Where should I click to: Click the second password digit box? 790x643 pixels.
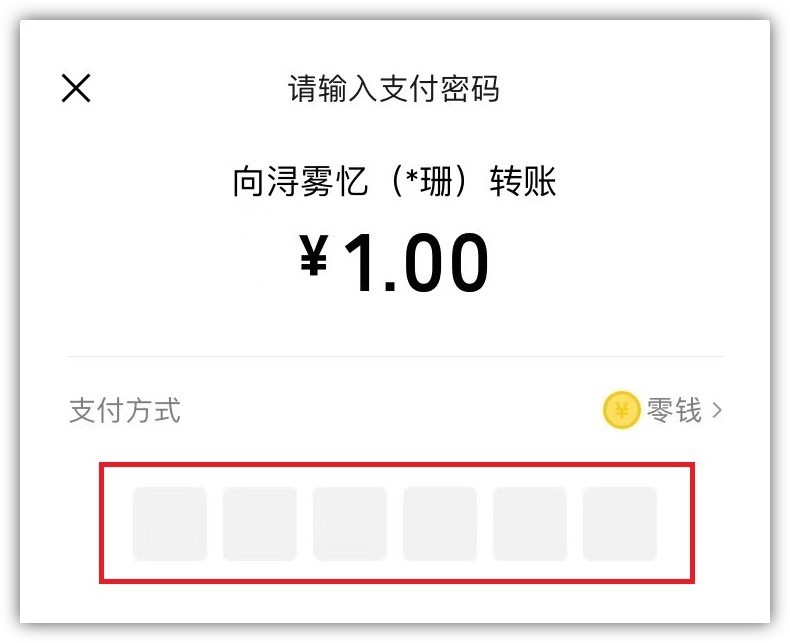click(260, 523)
